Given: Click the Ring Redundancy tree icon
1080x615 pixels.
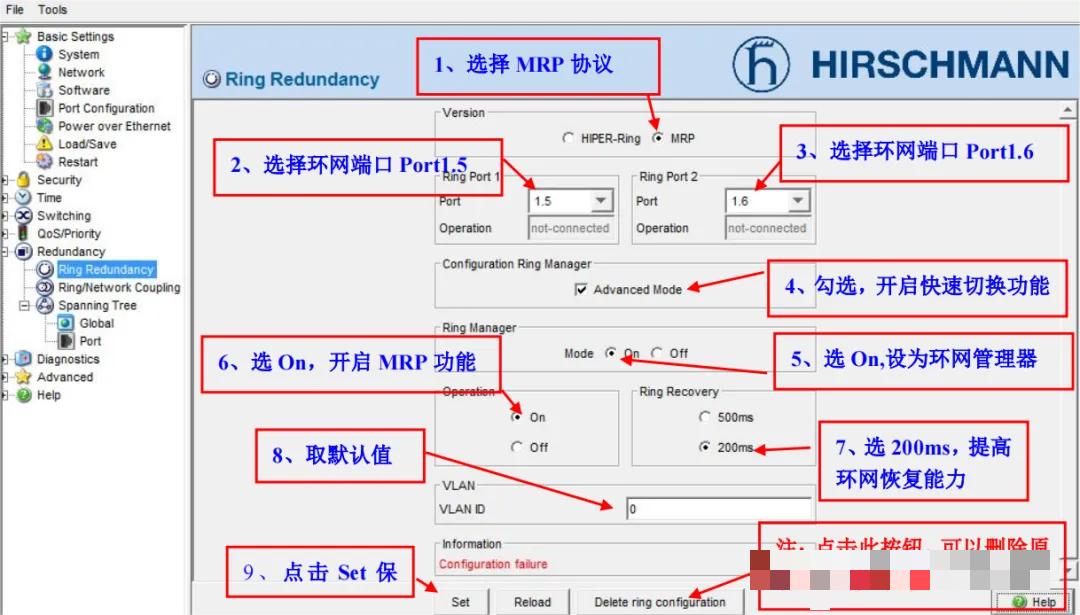Looking at the screenshot, I should coord(45,269).
